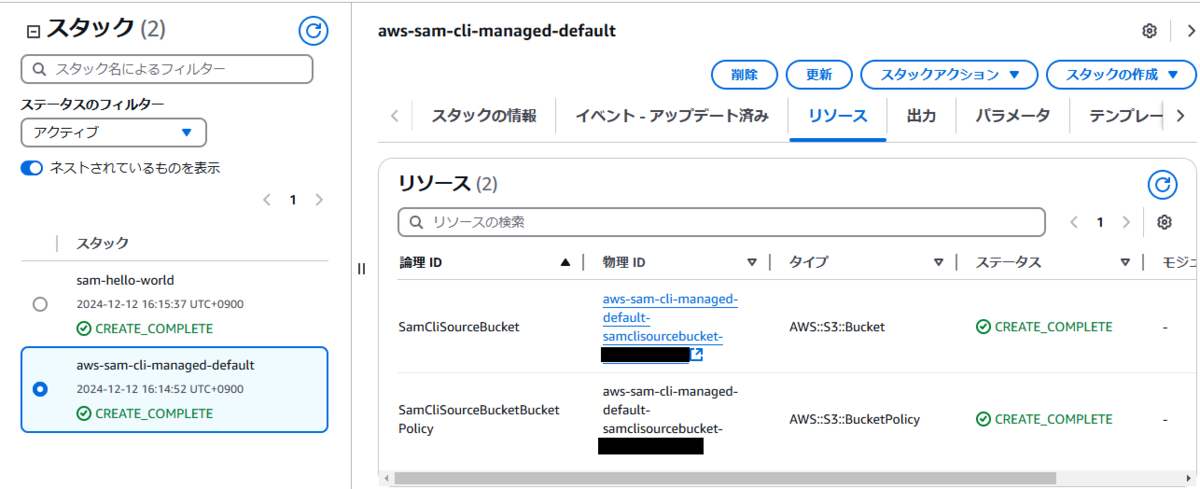This screenshot has height=489, width=1200.
Task: Expand the right panel chevron at top
Action: 1190,31
